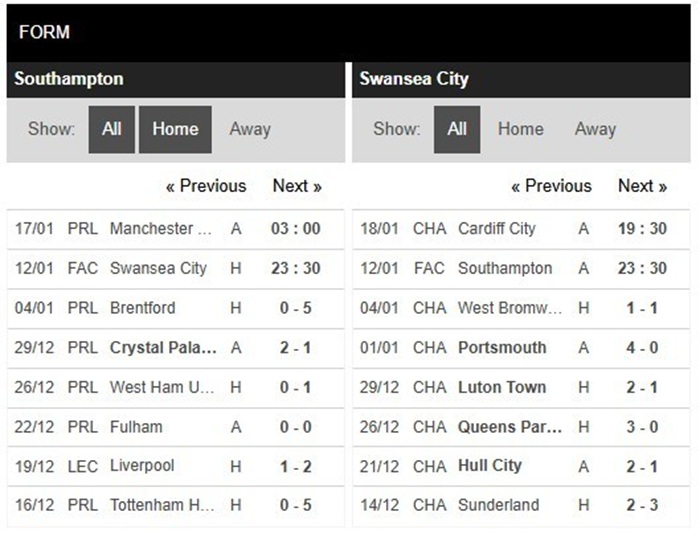Select Swansea City's All filter

pos(457,129)
